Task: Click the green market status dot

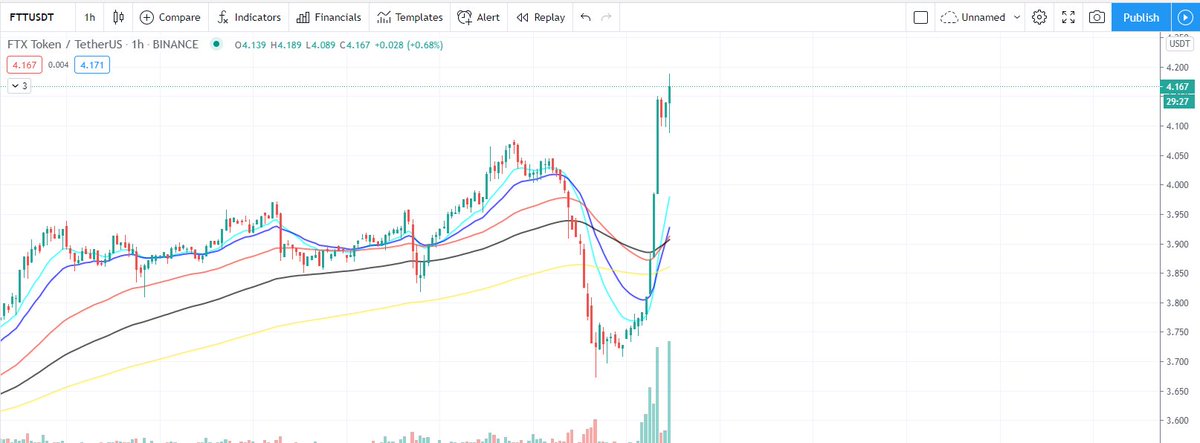Action: point(216,45)
